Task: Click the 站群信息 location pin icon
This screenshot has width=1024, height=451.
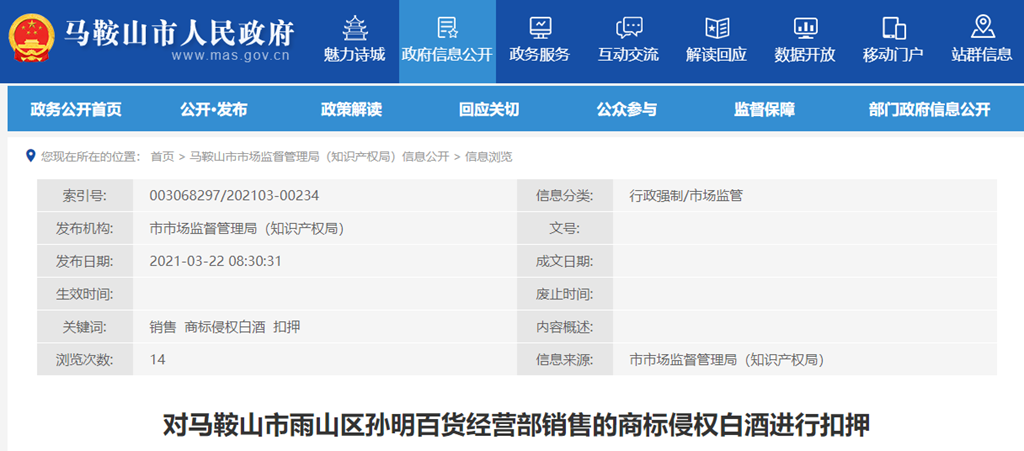Action: pos(982,27)
